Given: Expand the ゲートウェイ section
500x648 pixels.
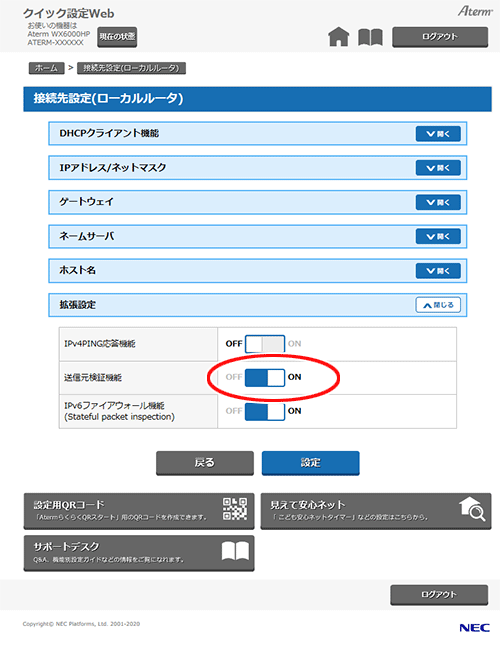Looking at the screenshot, I should 438,202.
